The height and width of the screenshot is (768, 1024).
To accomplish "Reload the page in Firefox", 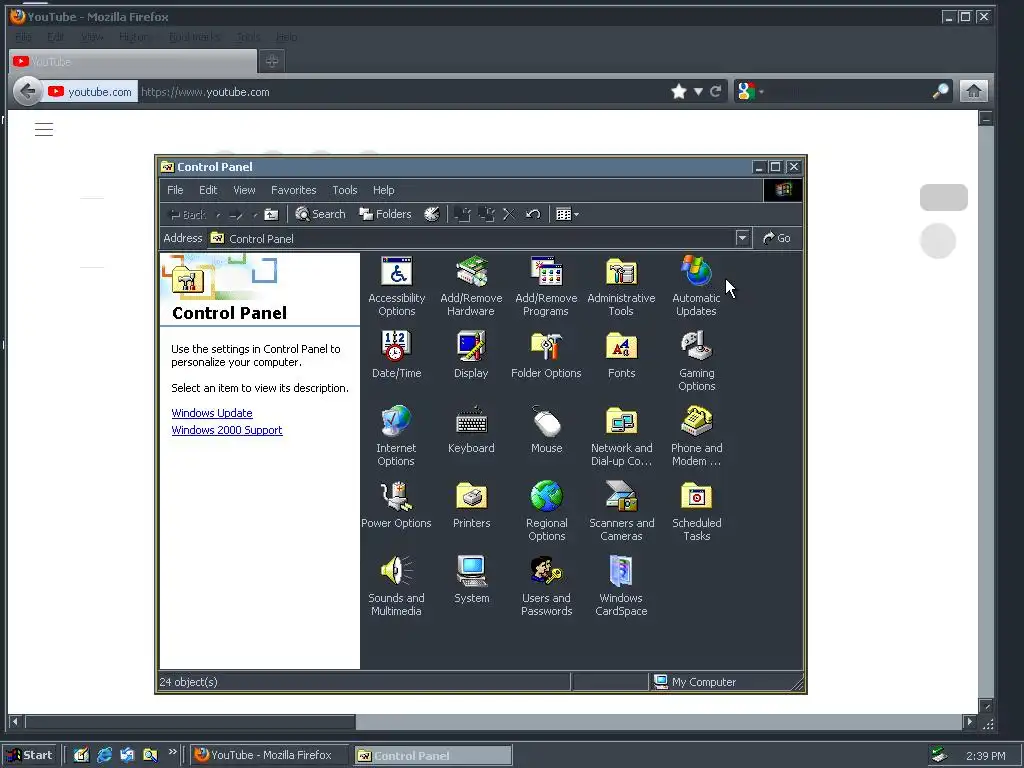I will pyautogui.click(x=716, y=91).
